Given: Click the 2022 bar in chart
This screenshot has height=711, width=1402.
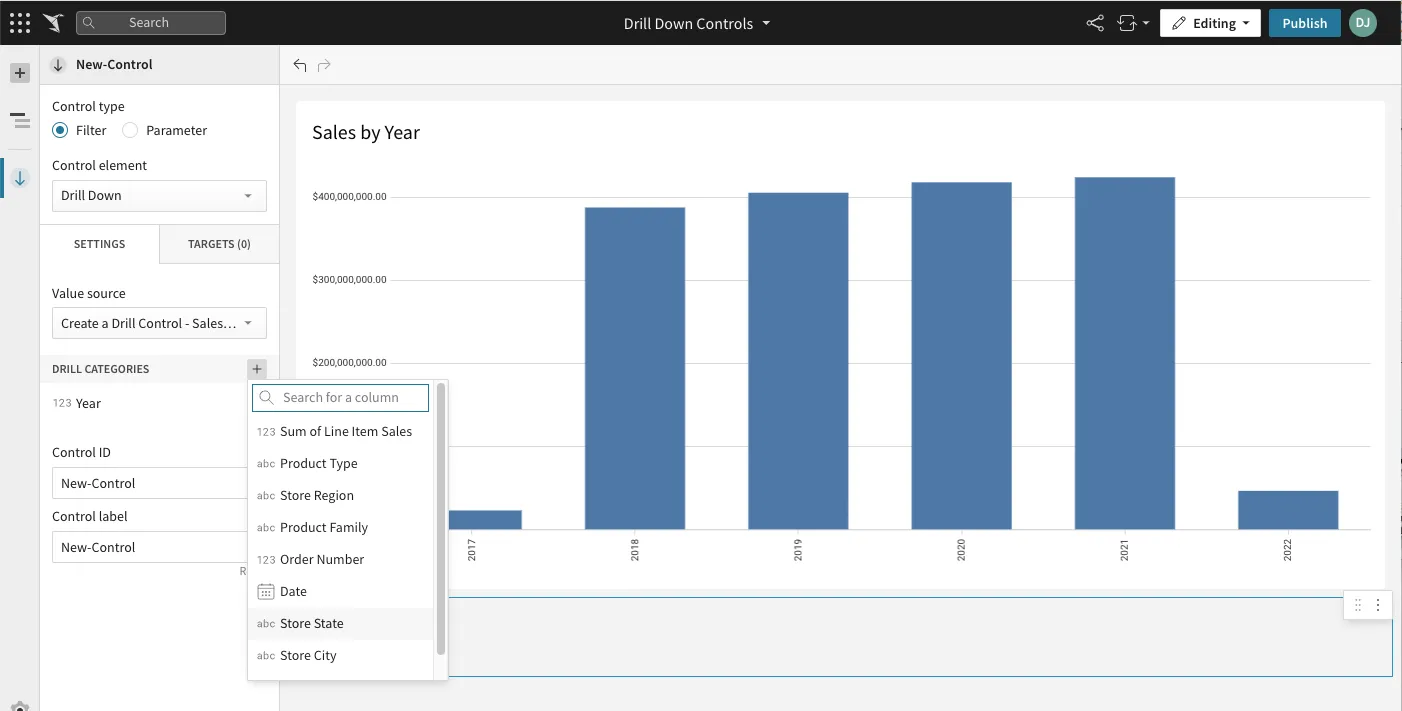Looking at the screenshot, I should click(x=1288, y=510).
